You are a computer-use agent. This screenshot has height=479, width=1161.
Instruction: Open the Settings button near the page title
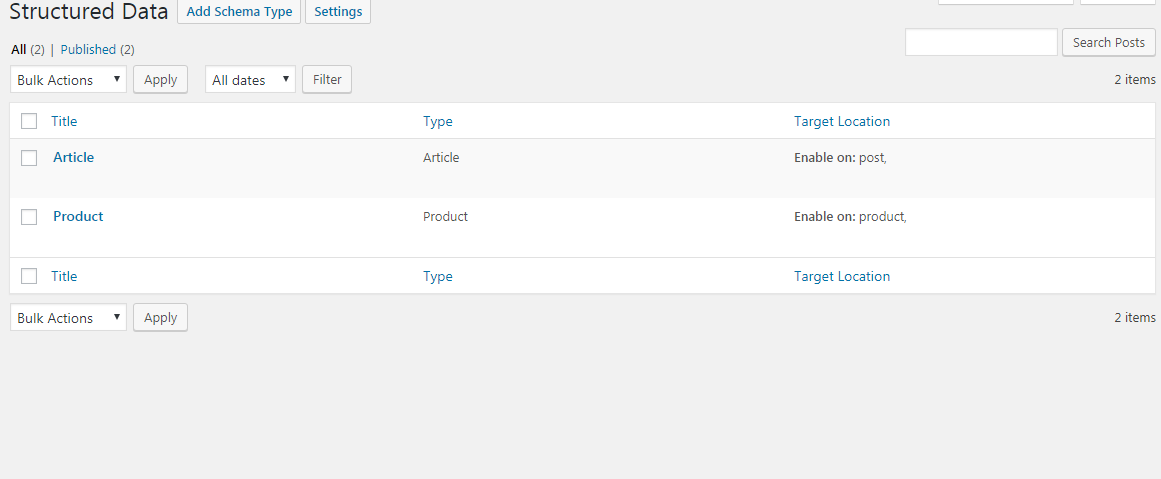coord(338,12)
